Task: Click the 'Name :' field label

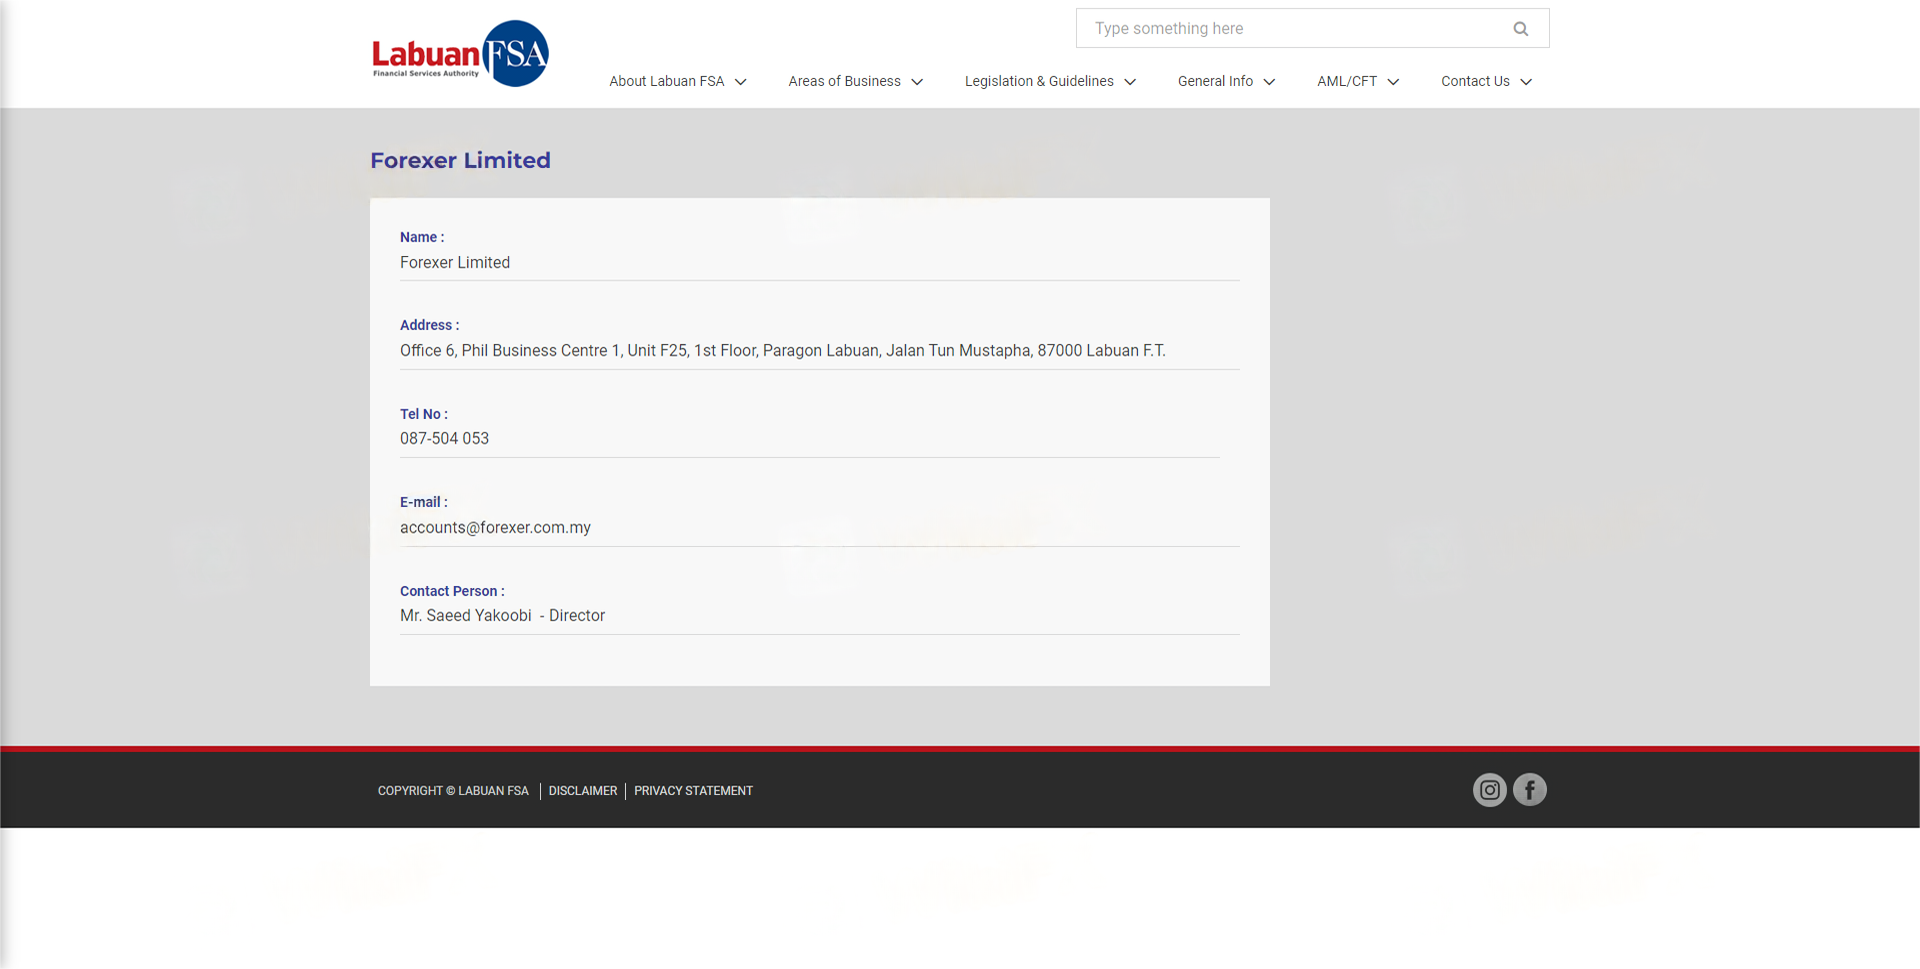Action: 422,237
